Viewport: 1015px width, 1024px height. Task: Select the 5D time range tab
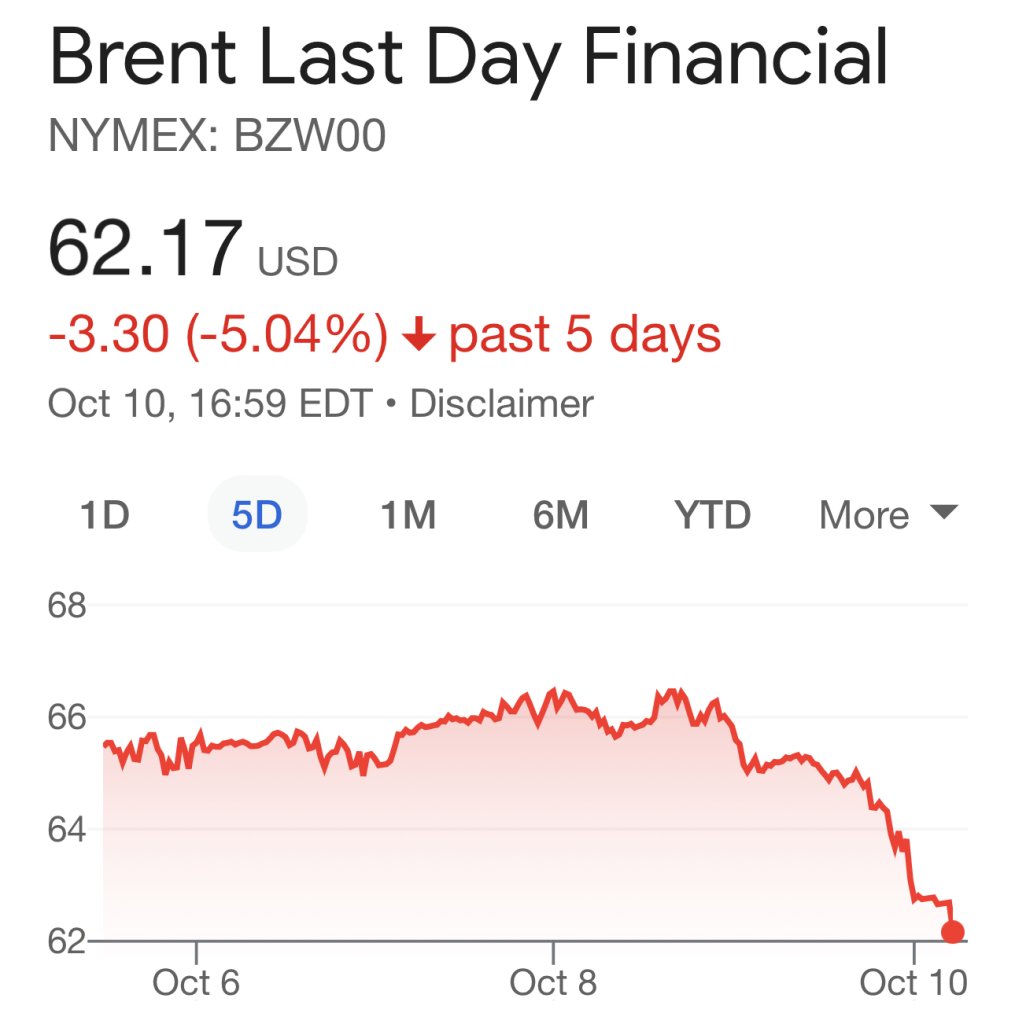[x=257, y=516]
